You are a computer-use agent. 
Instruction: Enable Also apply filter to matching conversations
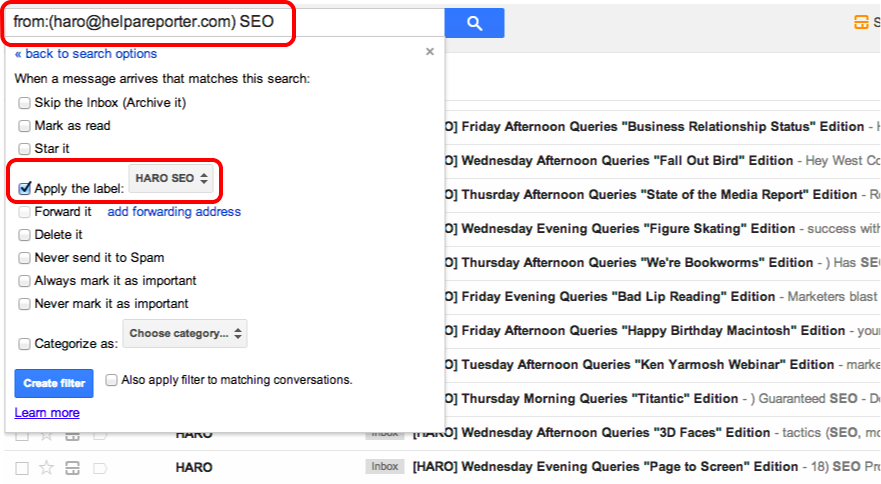tap(111, 380)
